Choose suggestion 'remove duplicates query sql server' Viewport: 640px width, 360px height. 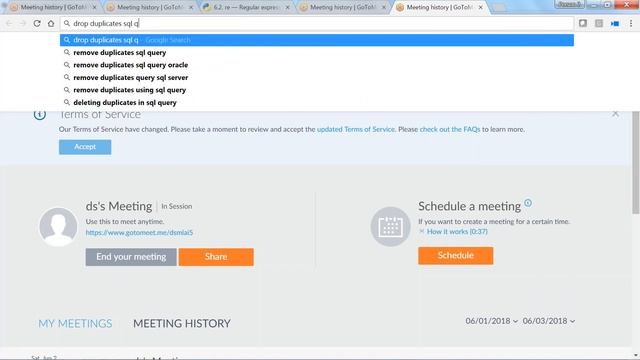(x=317, y=78)
